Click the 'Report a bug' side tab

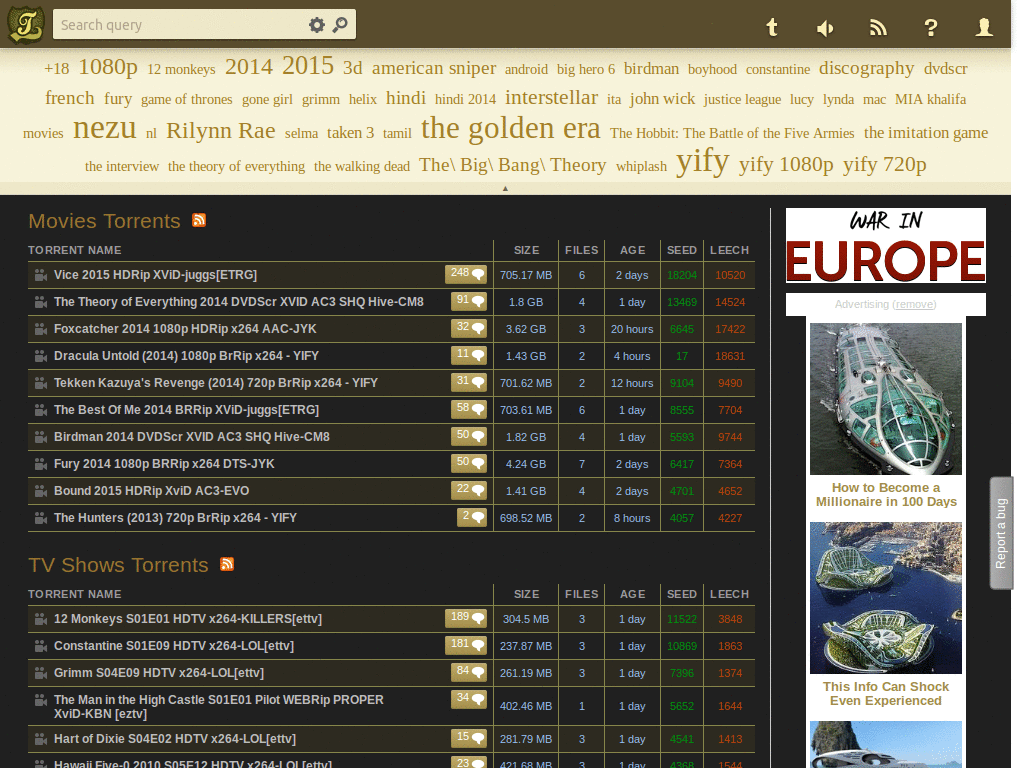click(1001, 533)
